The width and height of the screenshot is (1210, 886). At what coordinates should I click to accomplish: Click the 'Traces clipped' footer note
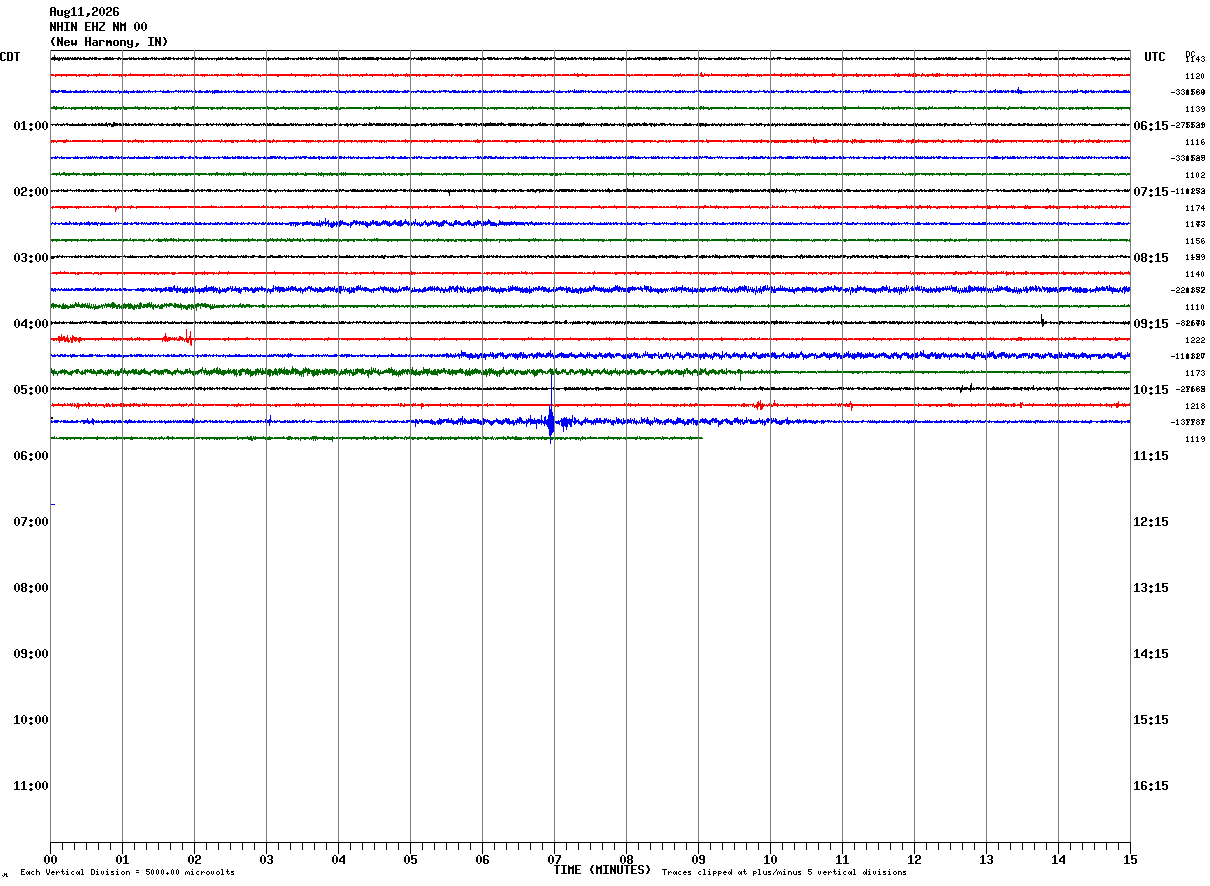(784, 872)
